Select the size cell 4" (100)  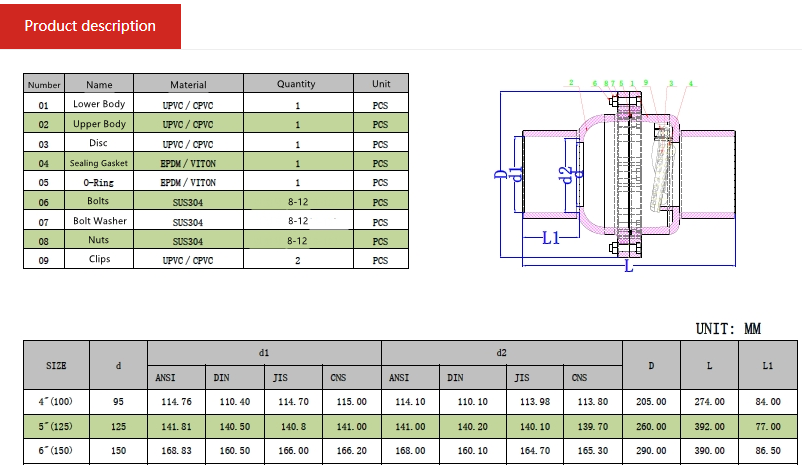(56, 401)
